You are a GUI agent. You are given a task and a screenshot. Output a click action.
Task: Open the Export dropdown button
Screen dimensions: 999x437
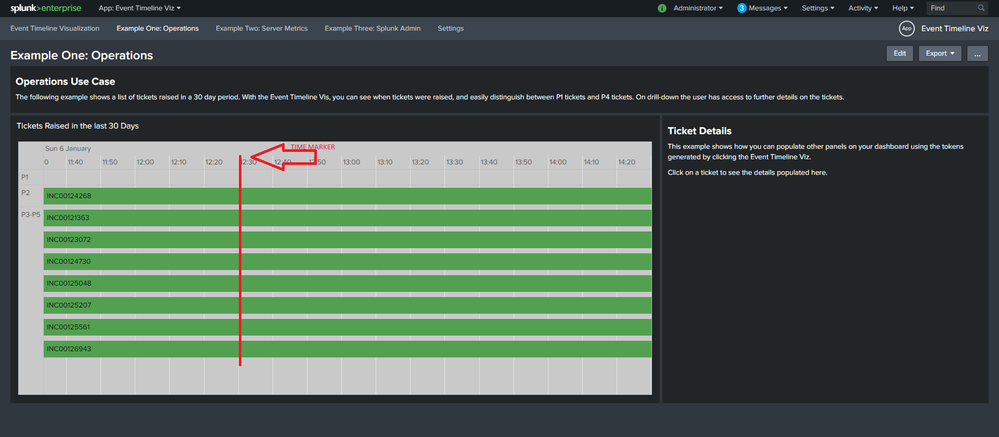[x=940, y=54]
